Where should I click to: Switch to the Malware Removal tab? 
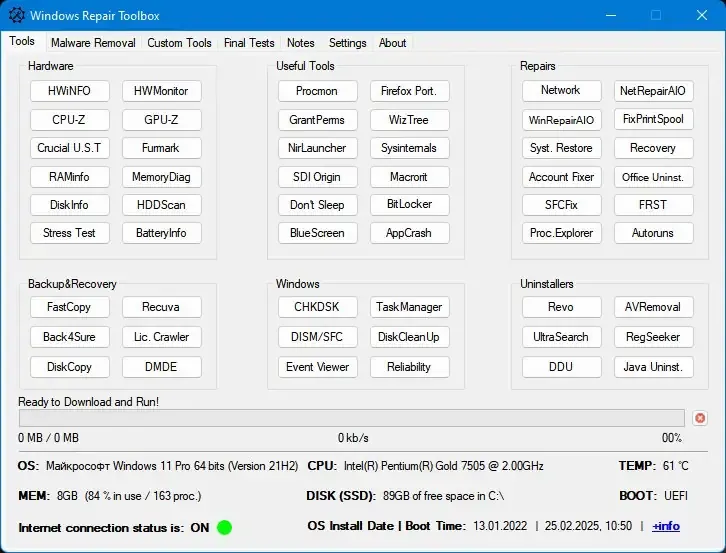point(93,43)
